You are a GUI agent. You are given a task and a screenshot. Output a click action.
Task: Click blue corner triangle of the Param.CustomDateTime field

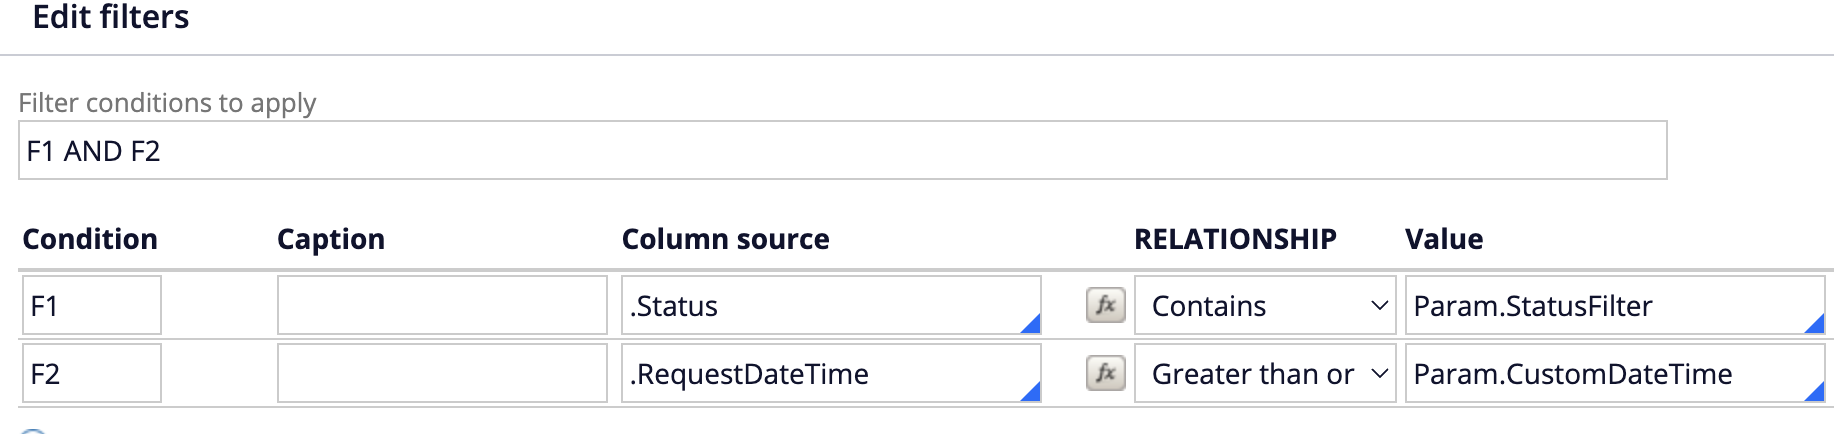1816,393
